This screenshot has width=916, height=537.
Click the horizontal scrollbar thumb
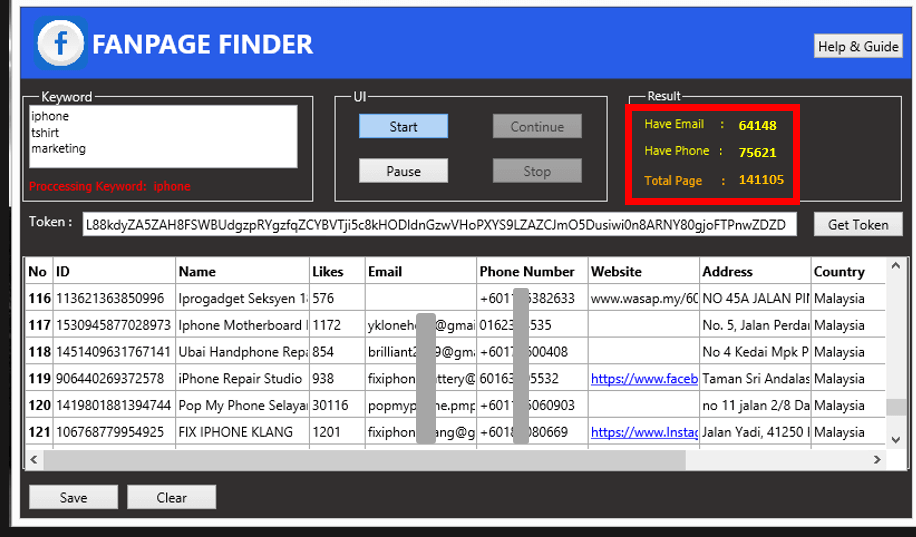point(364,460)
